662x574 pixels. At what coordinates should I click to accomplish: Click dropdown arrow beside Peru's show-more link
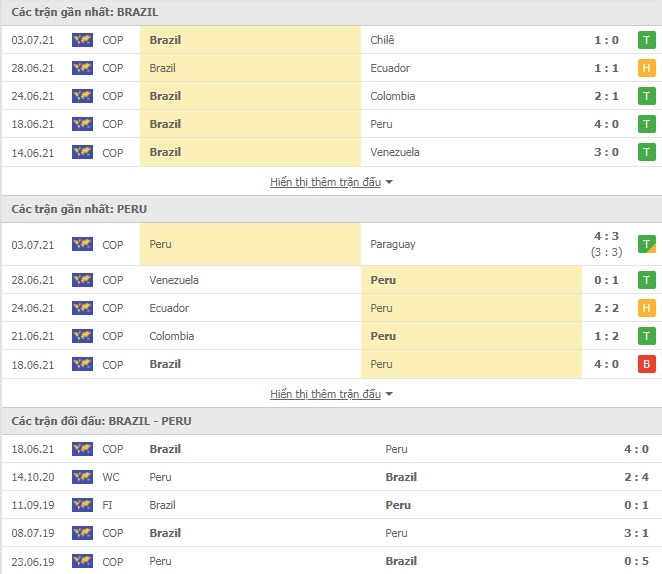click(x=389, y=394)
